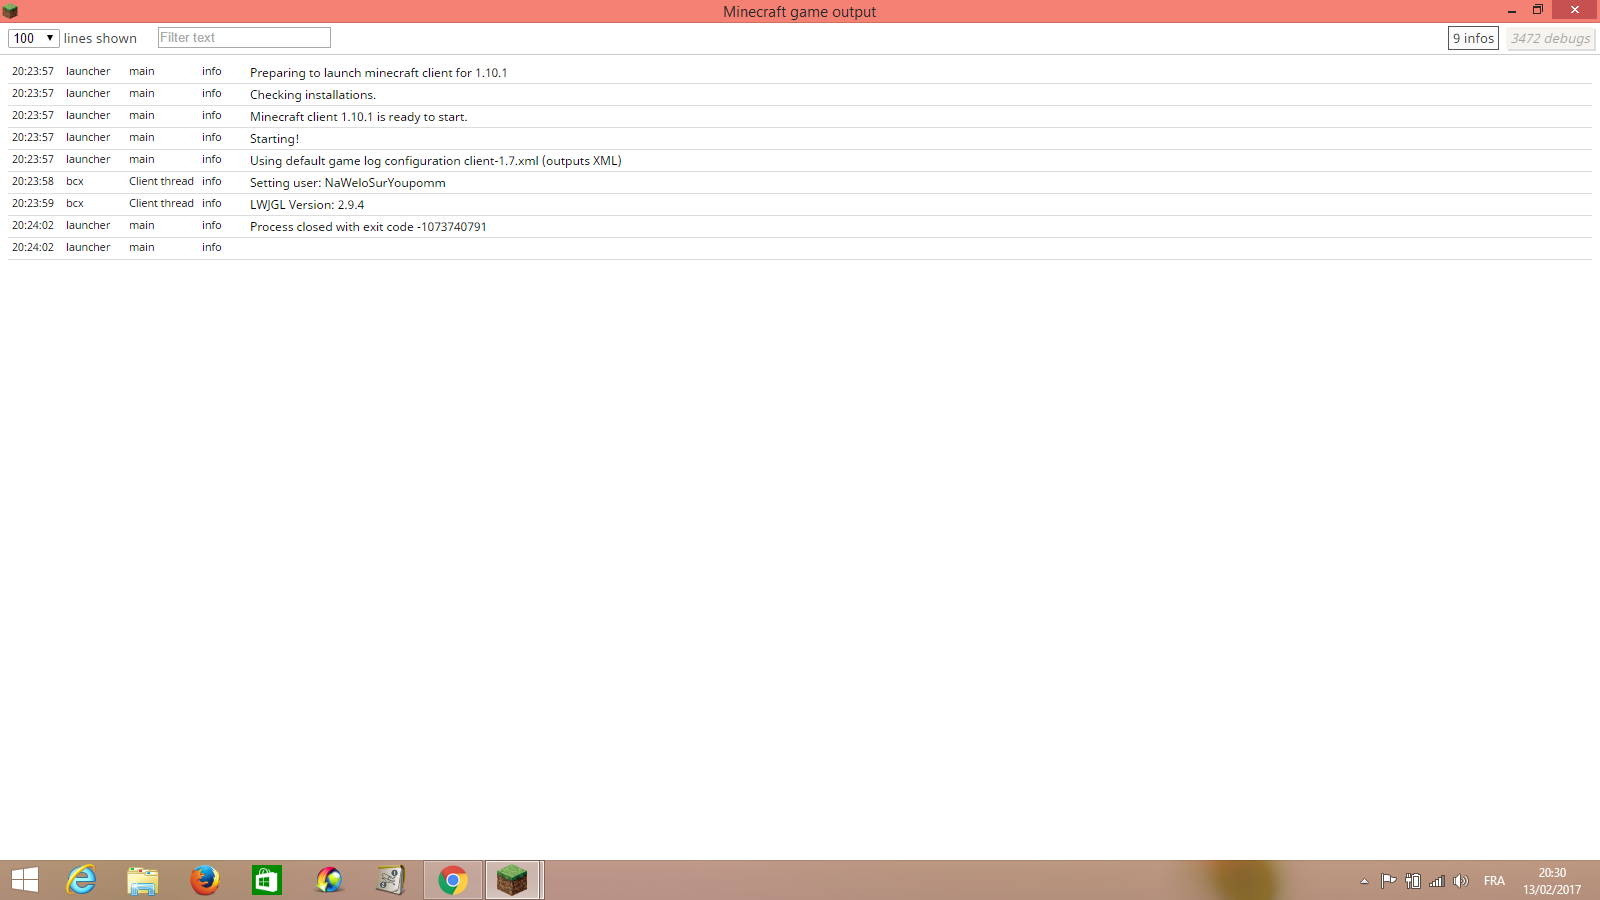Focus the Filter text input field

[x=244, y=38]
